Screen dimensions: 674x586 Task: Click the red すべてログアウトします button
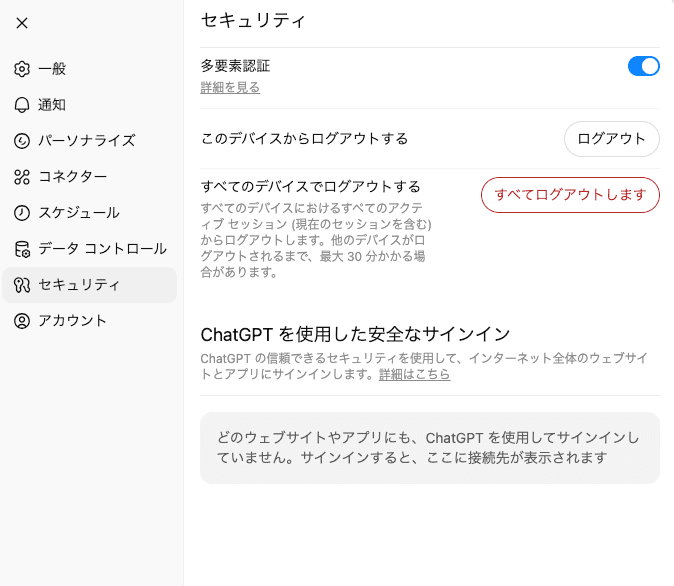570,195
